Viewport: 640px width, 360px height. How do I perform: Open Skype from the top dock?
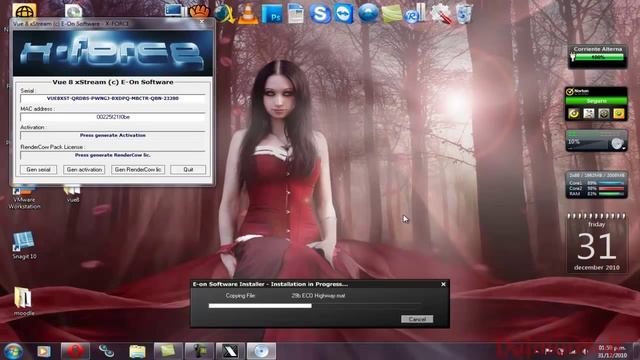tap(320, 13)
